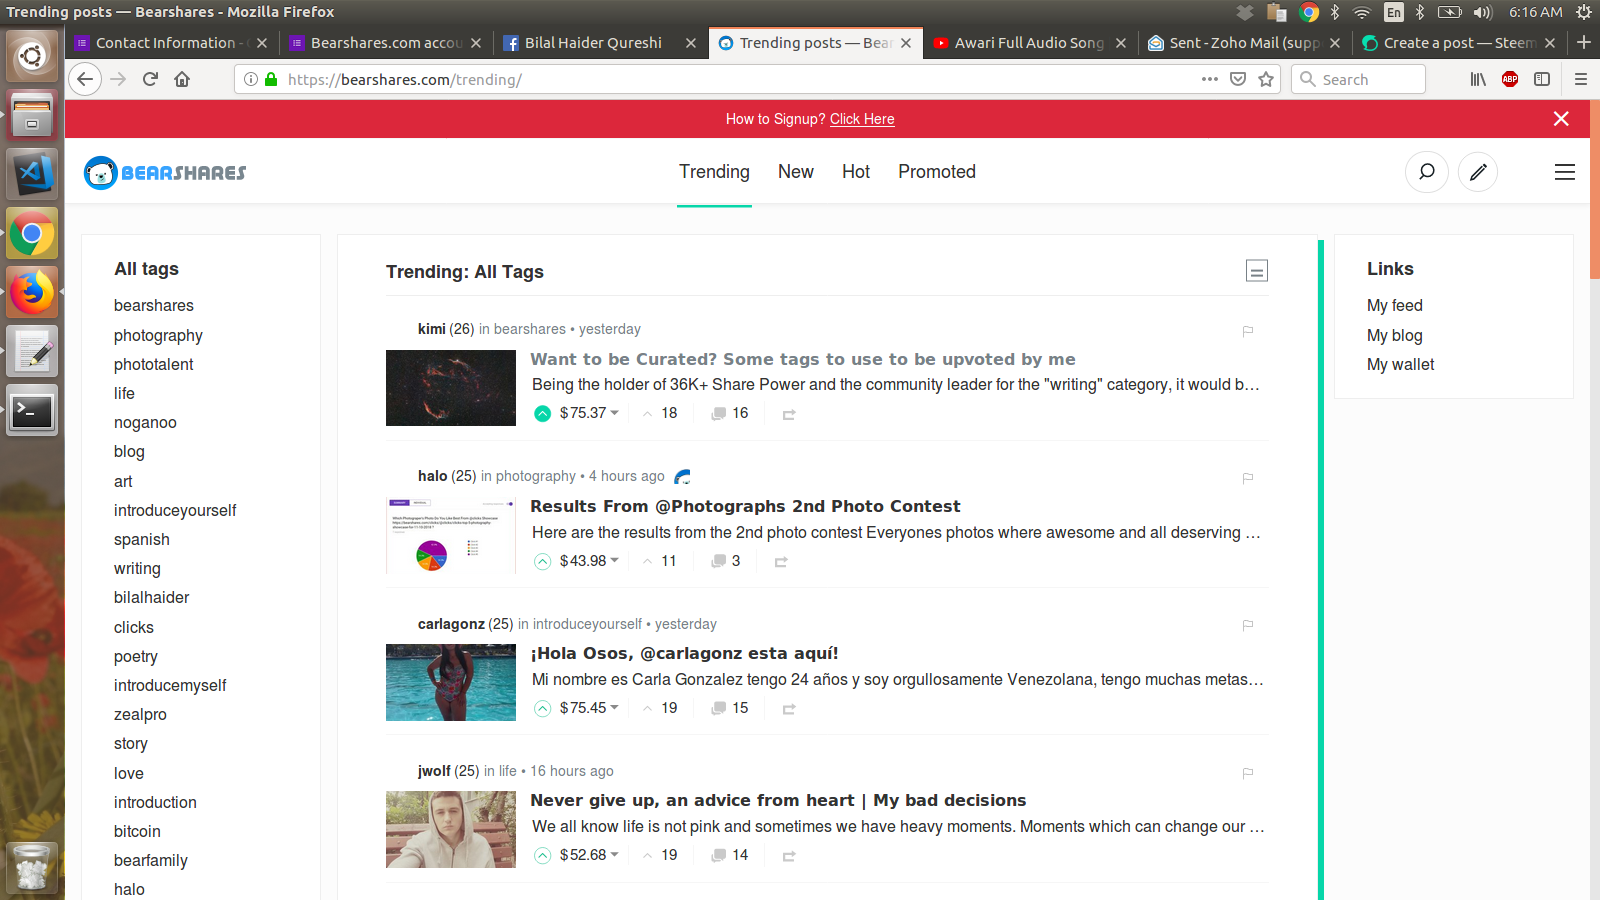This screenshot has width=1600, height=900.
Task: Click the Bearshares logo
Action: pos(163,172)
